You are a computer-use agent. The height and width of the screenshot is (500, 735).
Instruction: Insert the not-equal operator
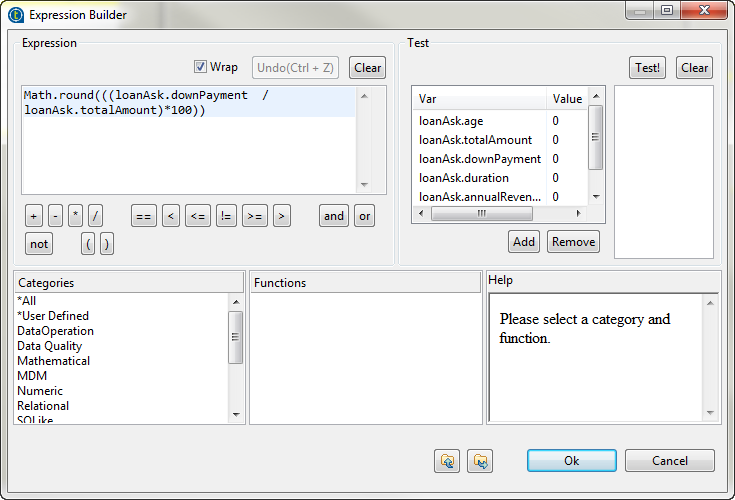coord(227,215)
